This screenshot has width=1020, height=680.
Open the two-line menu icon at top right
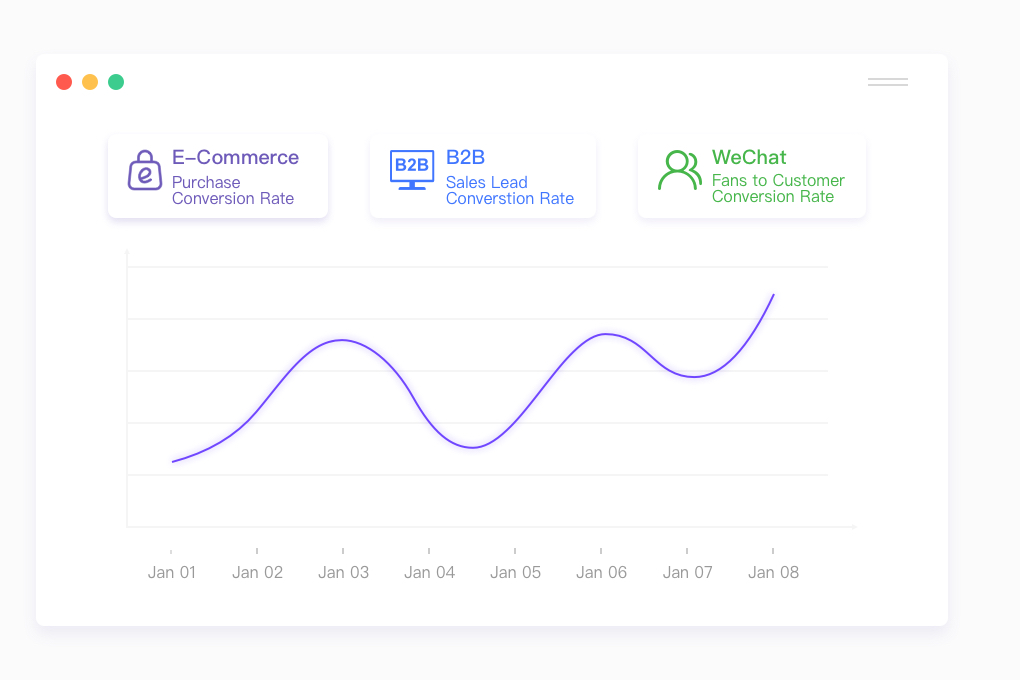point(887,82)
